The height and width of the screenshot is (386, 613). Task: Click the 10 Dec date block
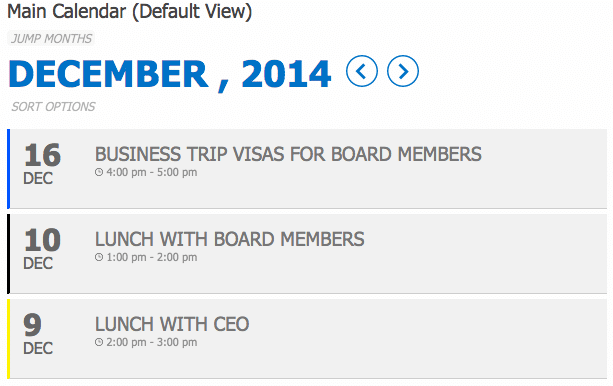[x=42, y=249]
